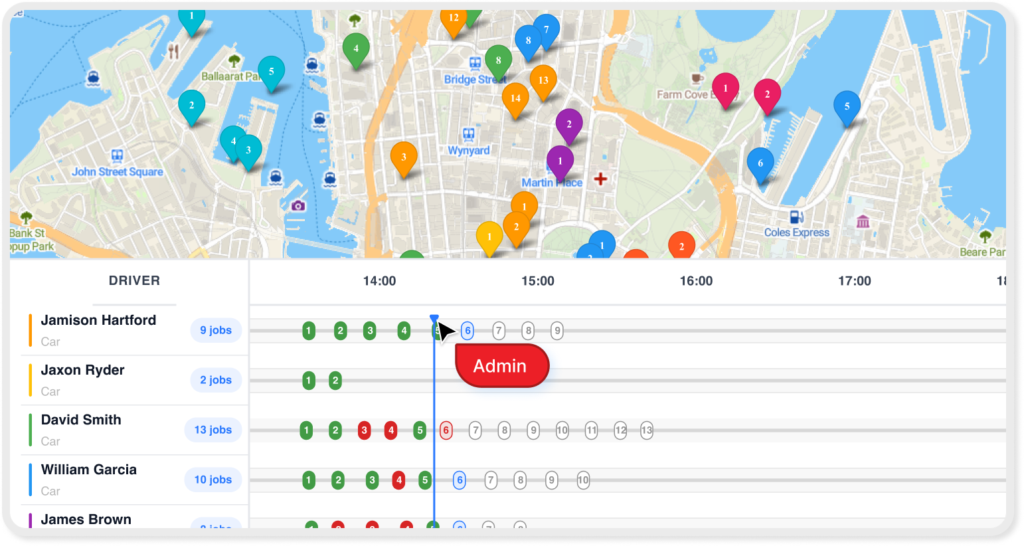Select the teal map pin numbered 5

click(x=270, y=72)
